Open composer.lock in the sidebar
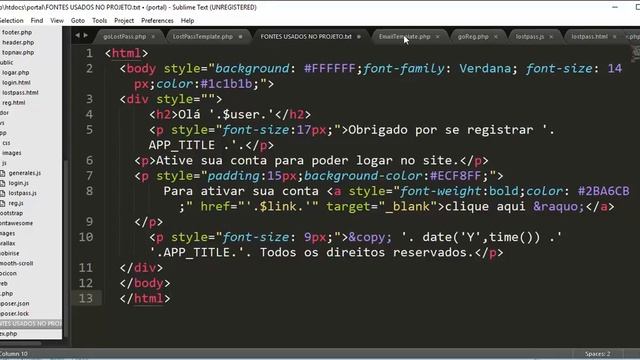Image resolution: width=640 pixels, height=360 pixels. (x=14, y=314)
